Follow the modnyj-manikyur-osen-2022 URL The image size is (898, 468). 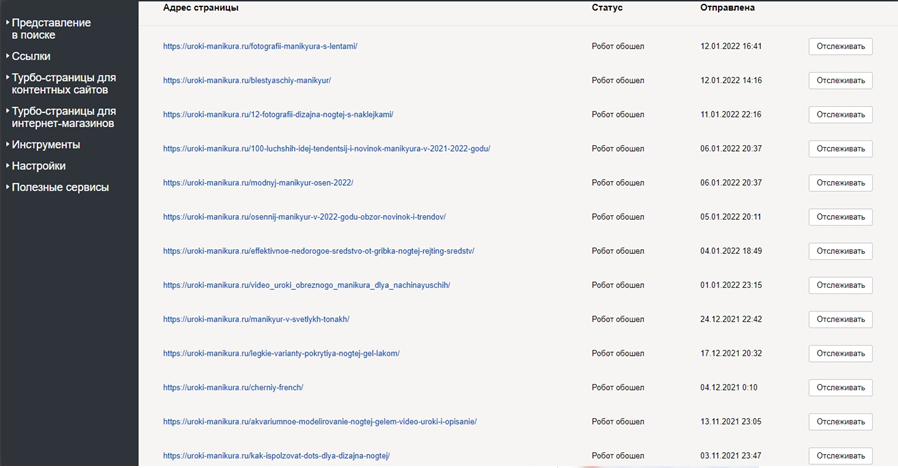258,183
